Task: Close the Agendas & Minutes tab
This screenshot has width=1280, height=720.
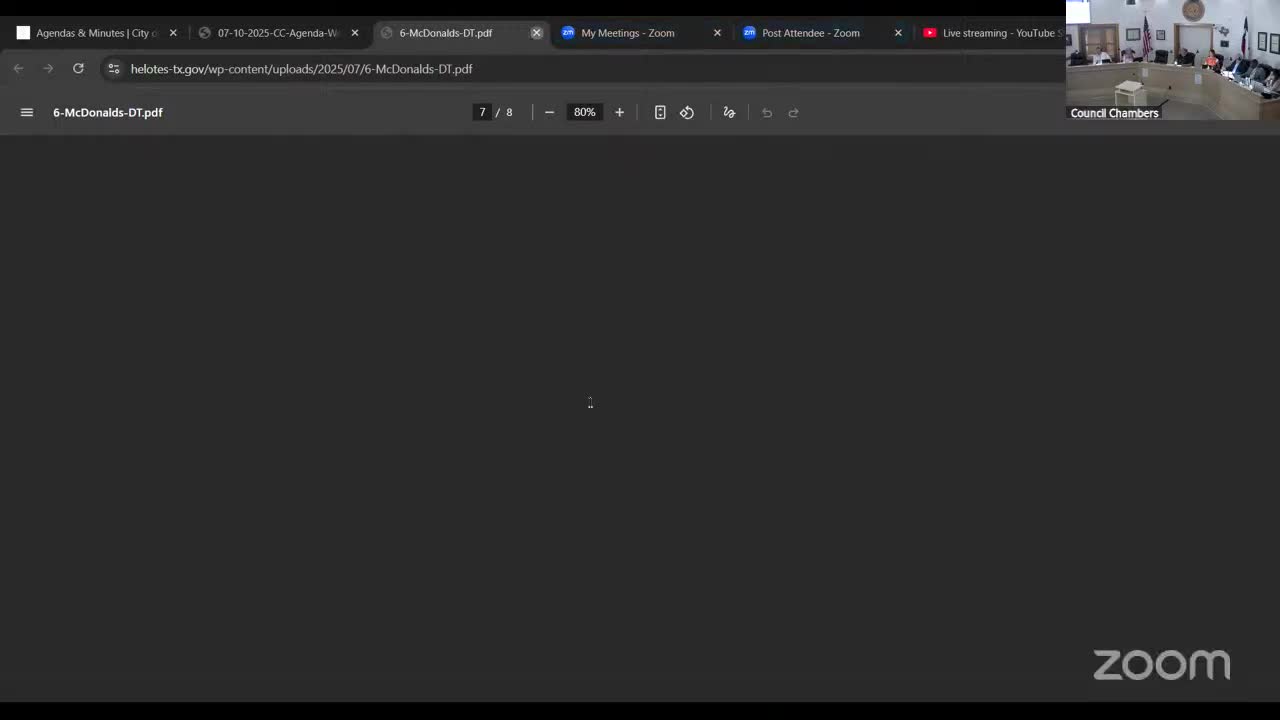Action: (x=173, y=33)
